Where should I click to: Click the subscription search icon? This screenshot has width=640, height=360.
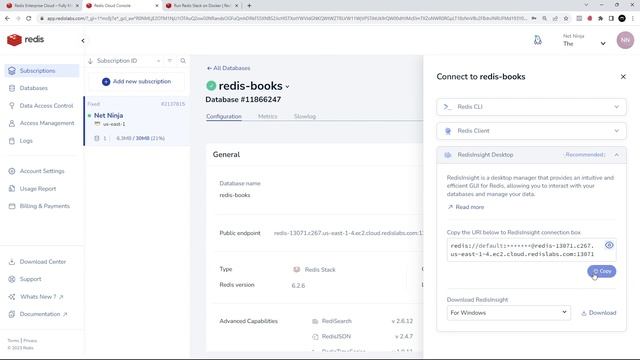click(x=183, y=61)
